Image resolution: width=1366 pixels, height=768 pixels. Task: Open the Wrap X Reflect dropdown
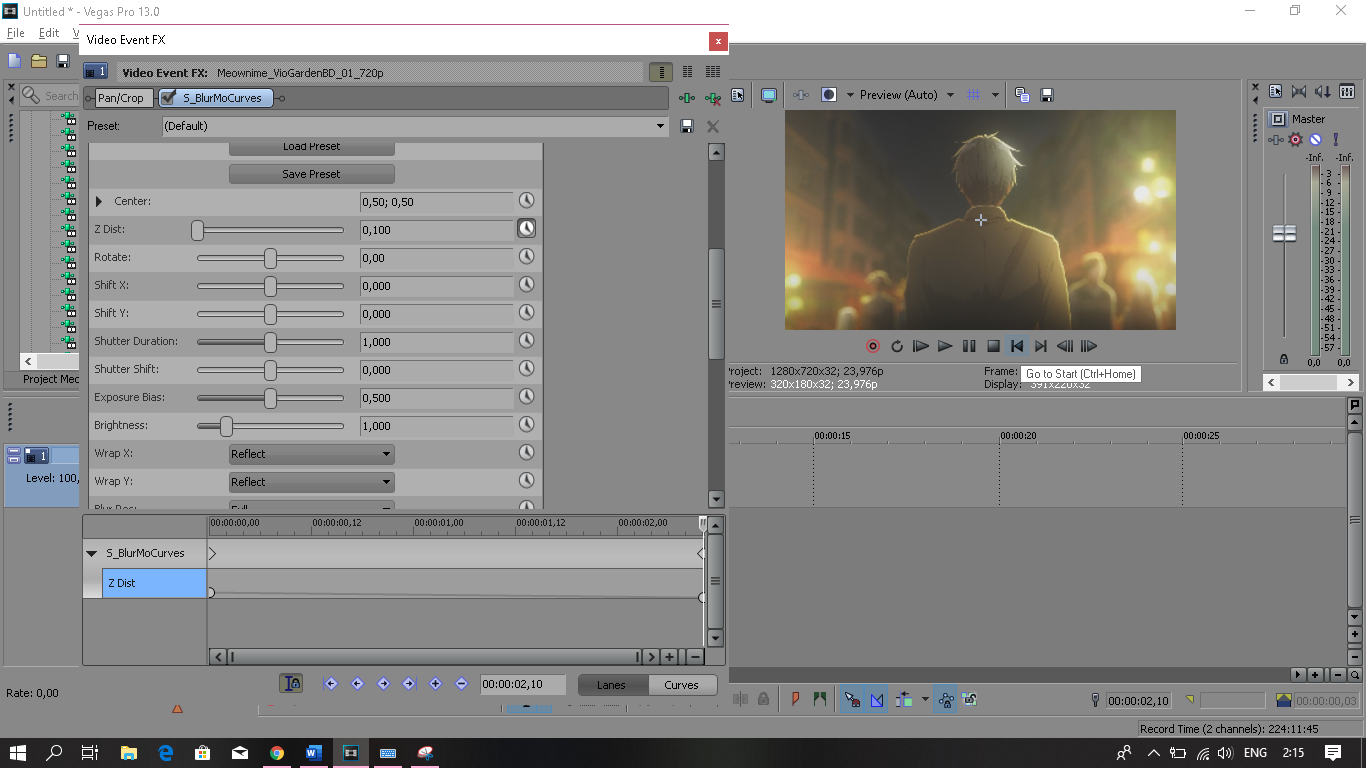[x=312, y=454]
